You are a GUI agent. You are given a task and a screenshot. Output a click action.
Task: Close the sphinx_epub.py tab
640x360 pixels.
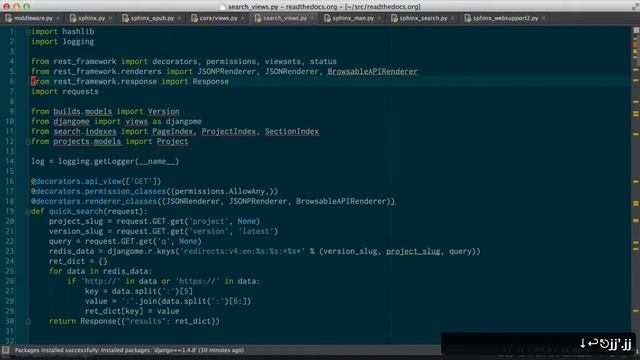[179, 18]
